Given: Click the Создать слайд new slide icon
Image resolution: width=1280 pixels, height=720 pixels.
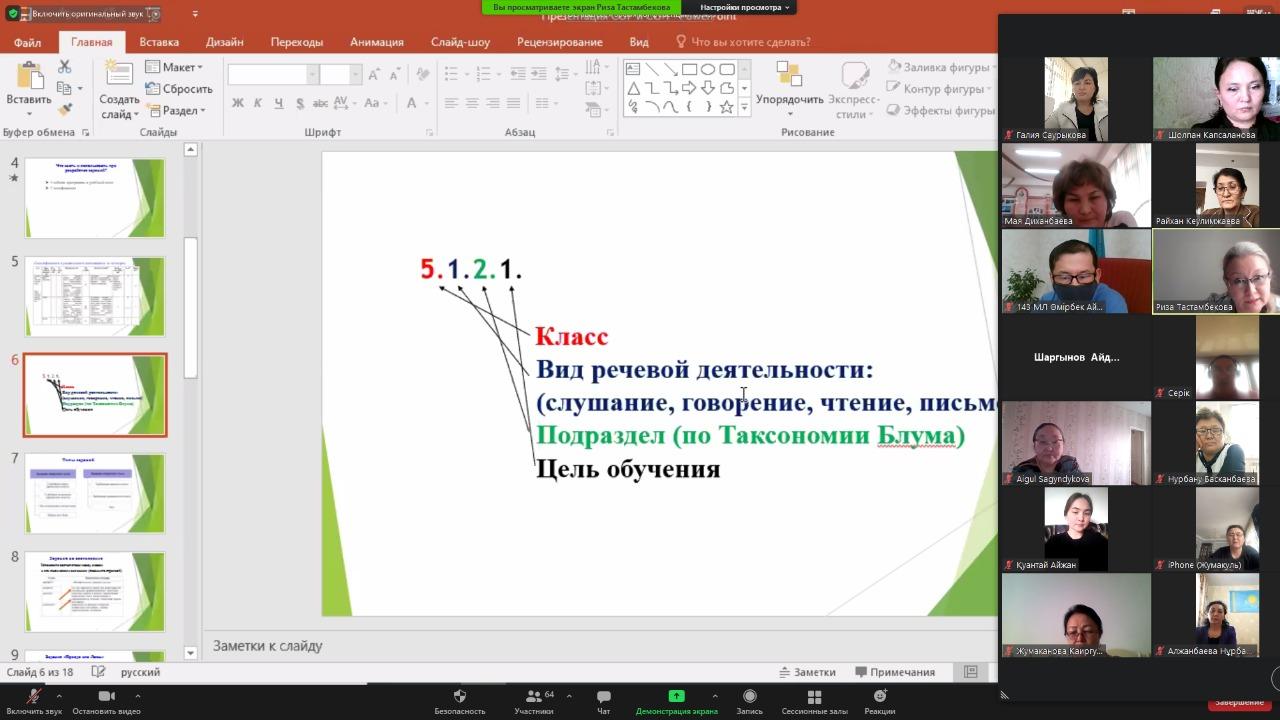Looking at the screenshot, I should (x=119, y=76).
